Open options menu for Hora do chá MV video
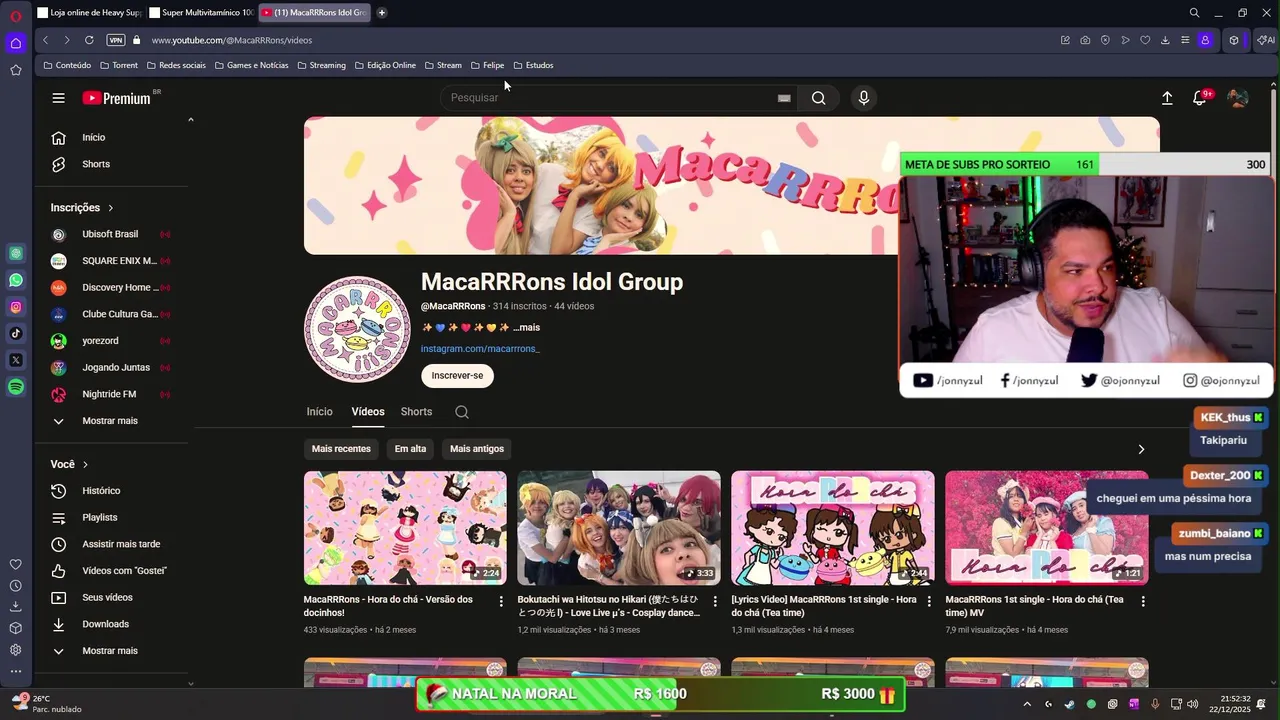Image resolution: width=1280 pixels, height=720 pixels. (1143, 601)
